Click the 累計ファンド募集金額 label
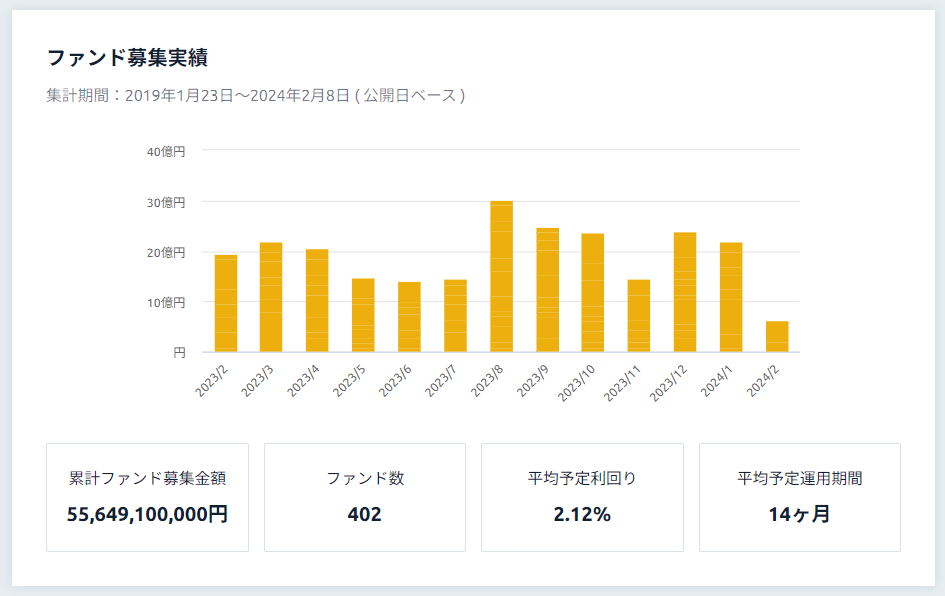Image resolution: width=945 pixels, height=596 pixels. (148, 478)
